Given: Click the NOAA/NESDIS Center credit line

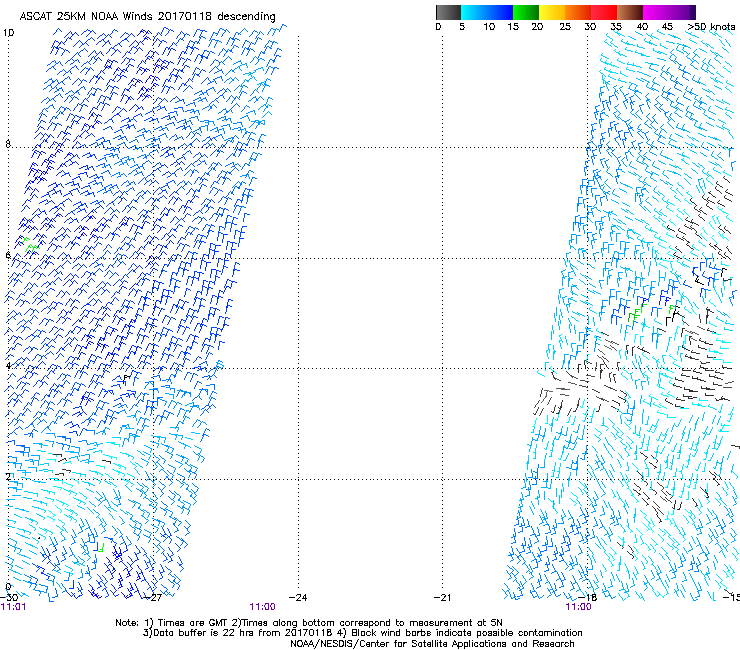Looking at the screenshot, I should [432, 644].
